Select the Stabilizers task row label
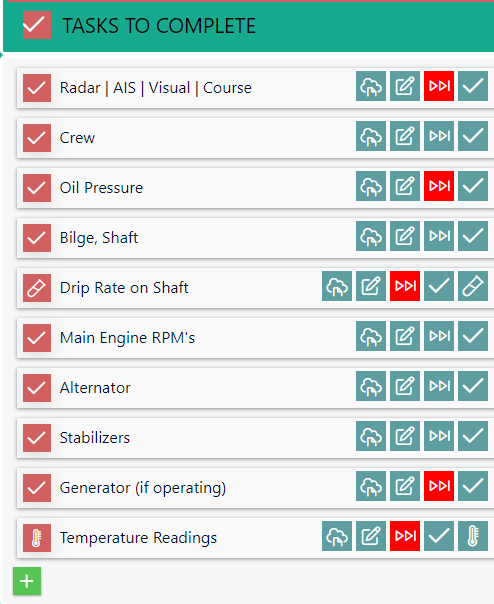The image size is (494, 604). coord(95,438)
